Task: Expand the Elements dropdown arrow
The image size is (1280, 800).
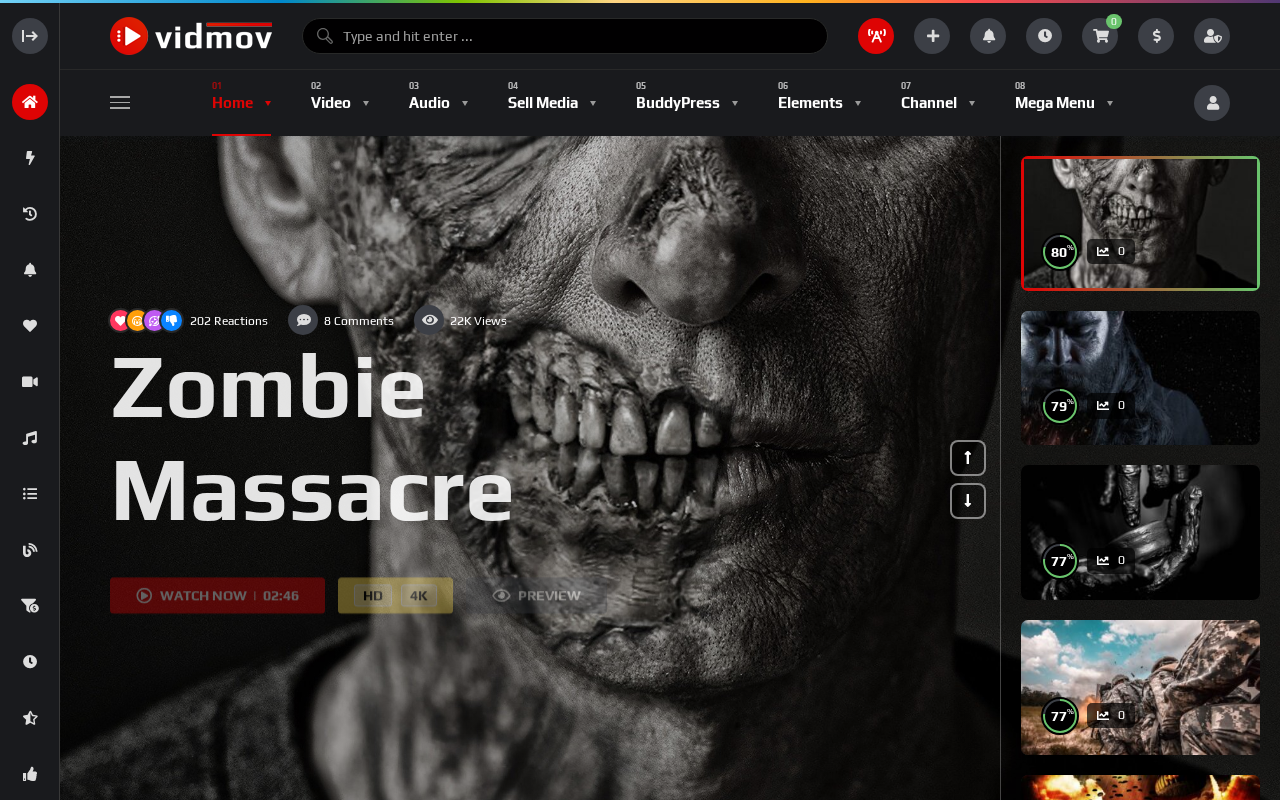Action: tap(858, 103)
